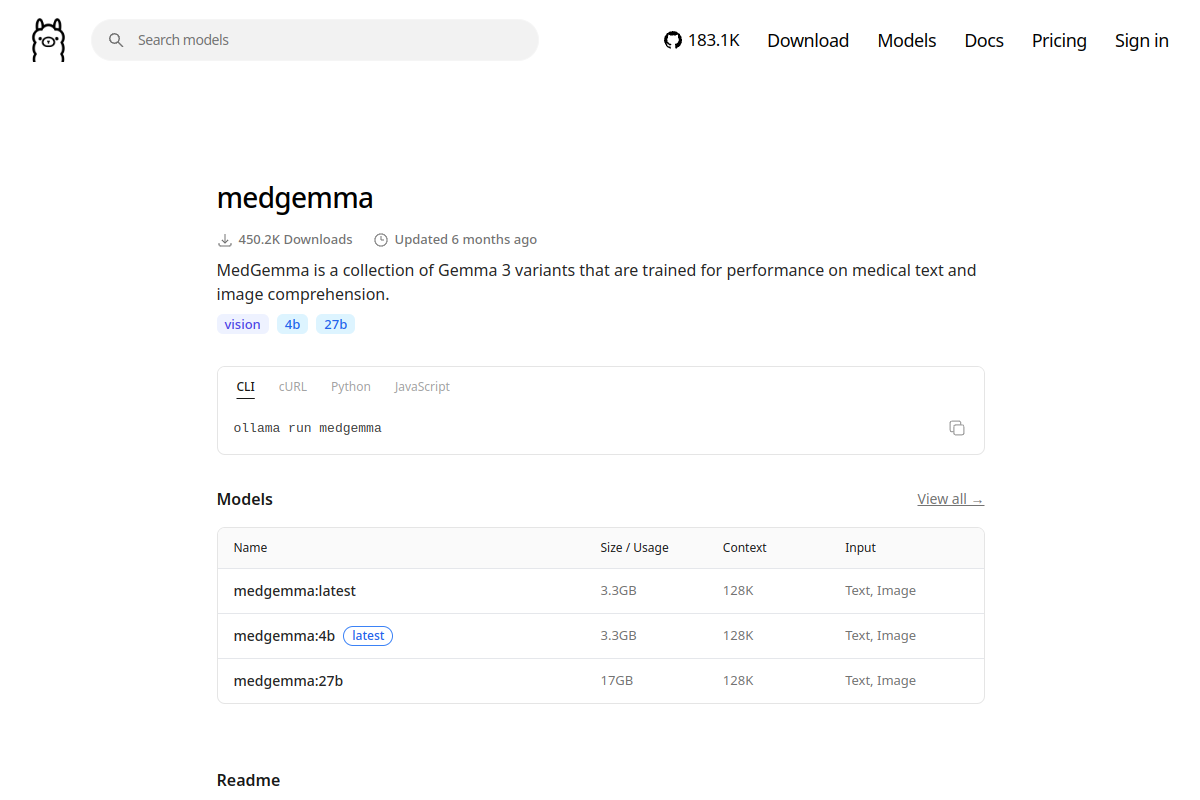Click the ollama run medgemma command text
The width and height of the screenshot is (1200, 800).
(x=308, y=428)
